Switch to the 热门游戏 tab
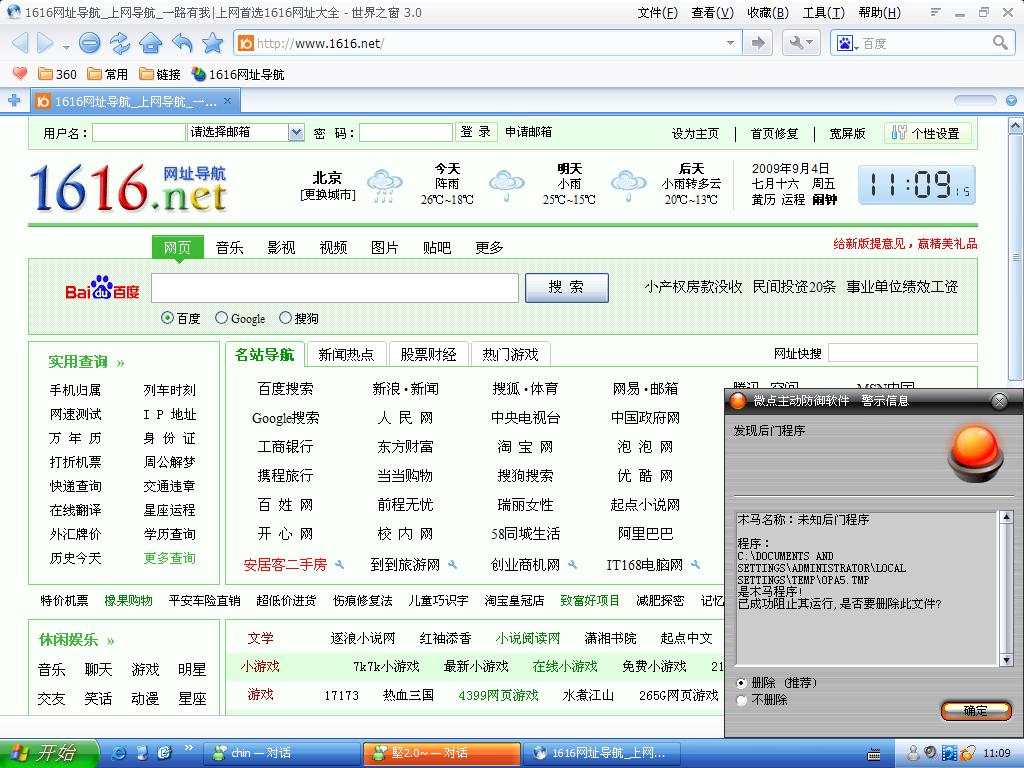 coord(511,355)
